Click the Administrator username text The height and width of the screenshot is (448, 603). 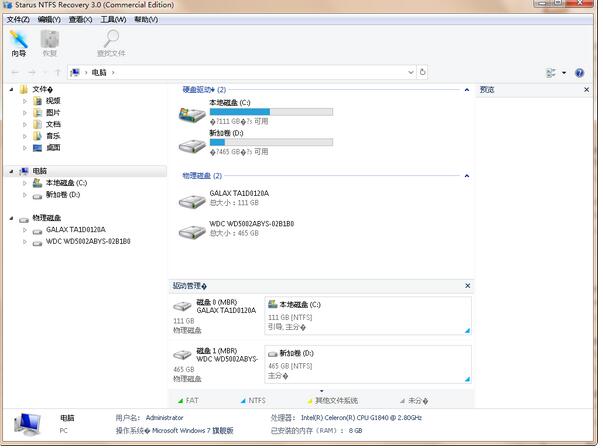tap(165, 418)
